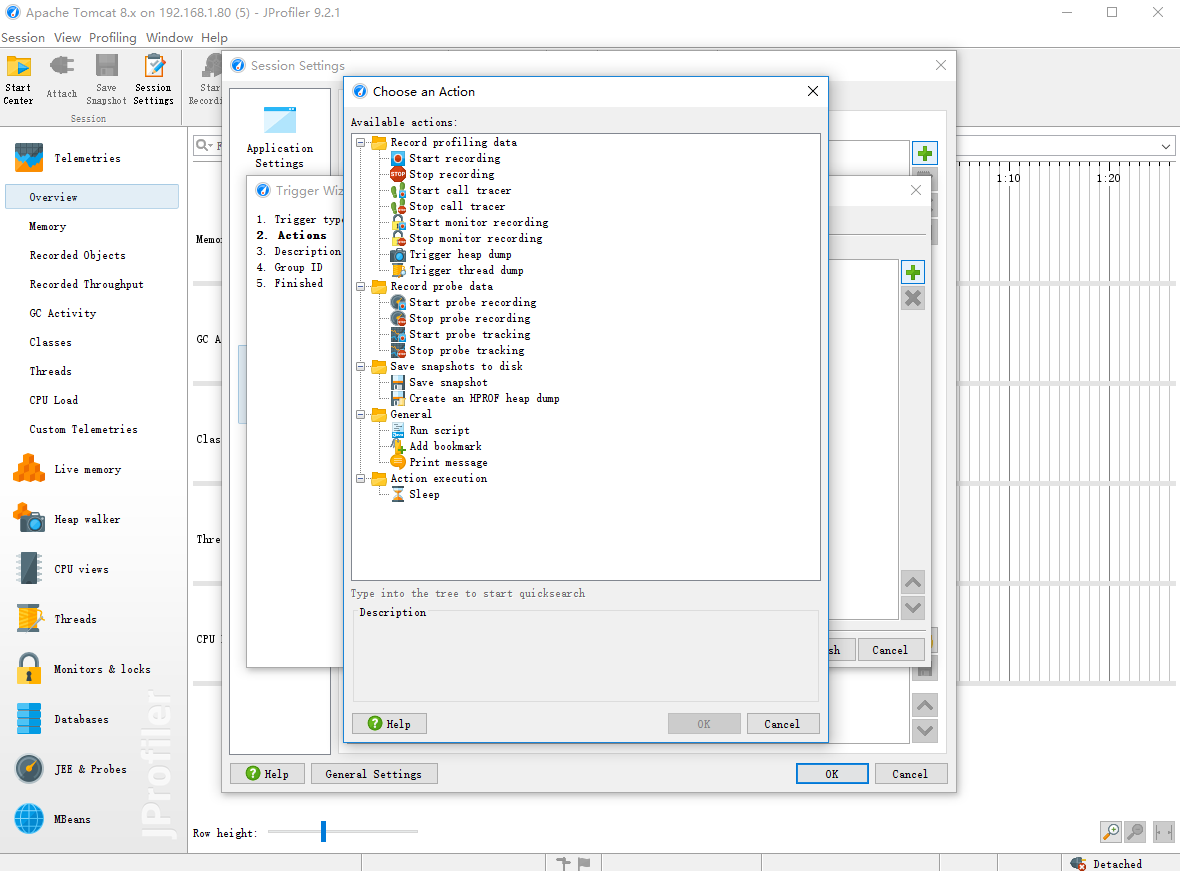Collapse Save snapshots to disk folder

click(x=360, y=367)
